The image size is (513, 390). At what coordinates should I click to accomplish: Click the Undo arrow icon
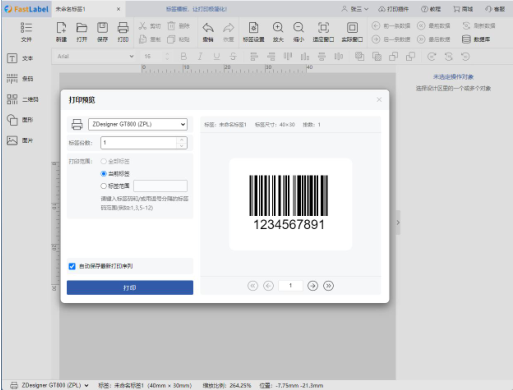pyautogui.click(x=208, y=28)
